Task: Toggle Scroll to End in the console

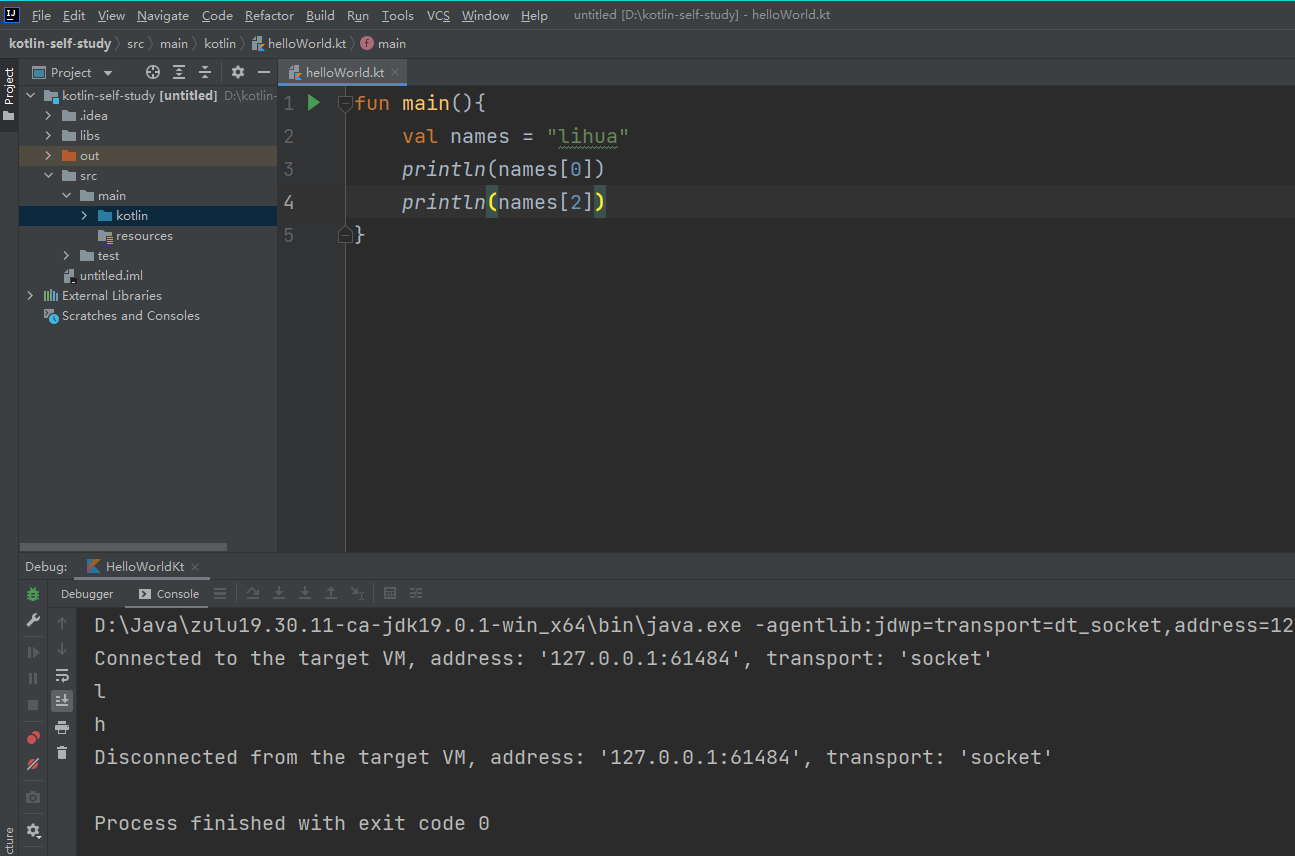Action: [x=62, y=701]
